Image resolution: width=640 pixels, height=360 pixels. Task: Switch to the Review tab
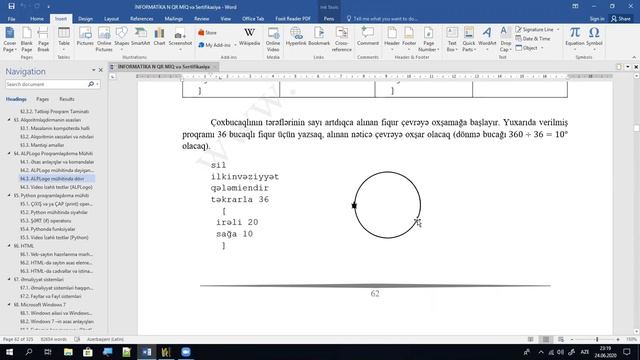point(202,19)
